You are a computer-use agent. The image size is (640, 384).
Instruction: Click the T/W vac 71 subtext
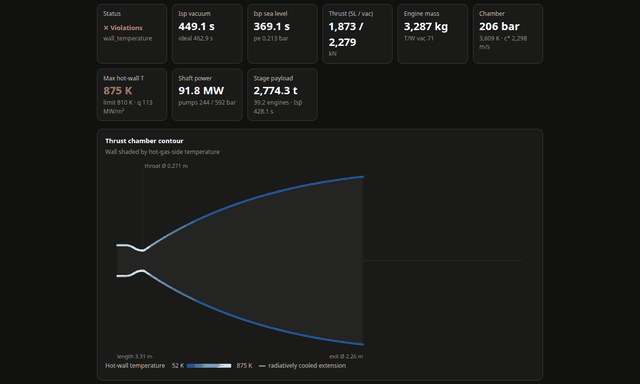[419, 38]
